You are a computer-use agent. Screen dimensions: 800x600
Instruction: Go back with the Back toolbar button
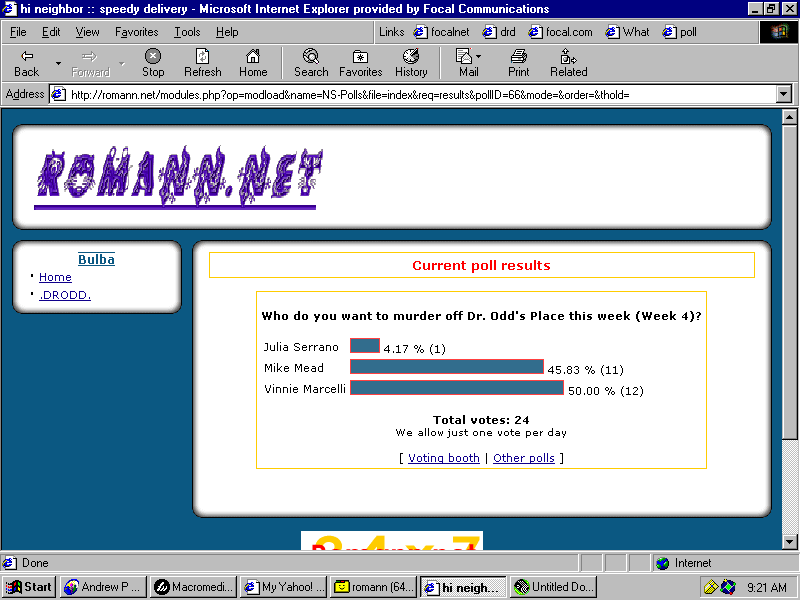[x=27, y=64]
